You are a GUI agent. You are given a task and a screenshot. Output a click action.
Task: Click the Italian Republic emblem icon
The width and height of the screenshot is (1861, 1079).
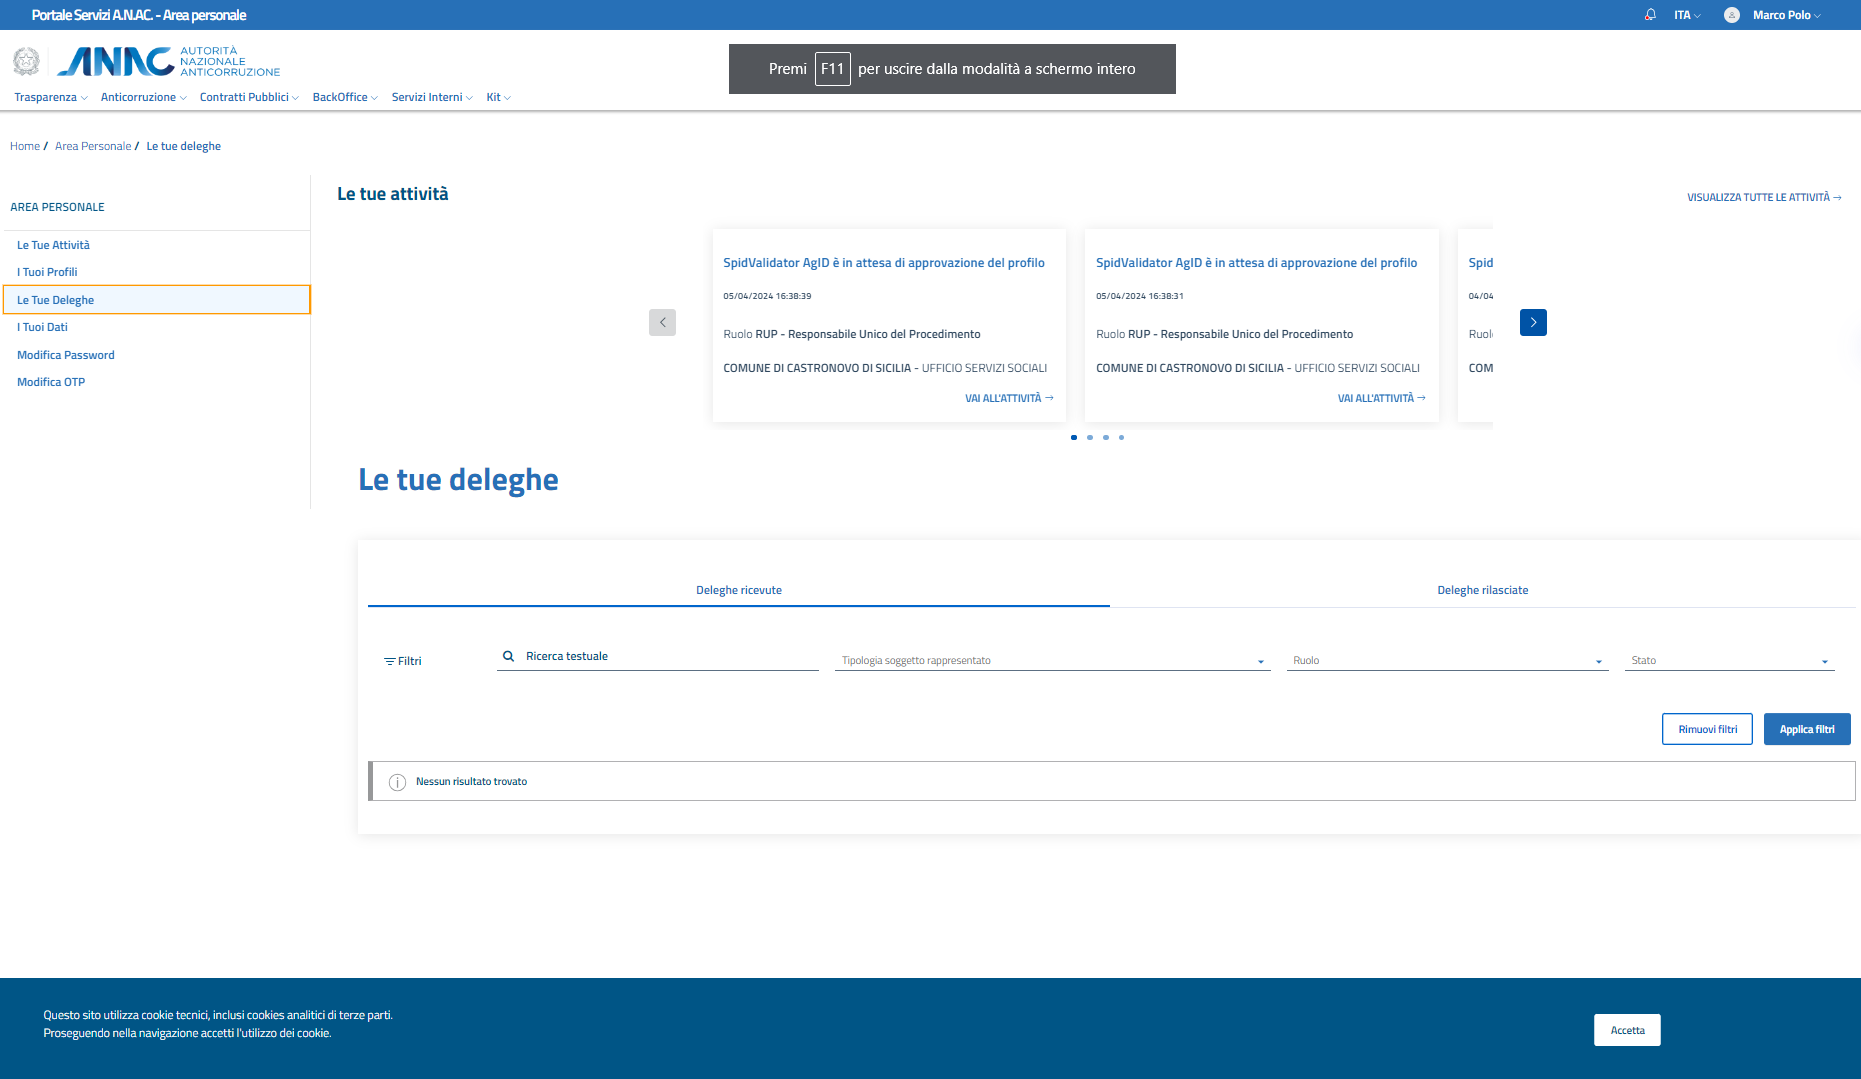pos(26,62)
